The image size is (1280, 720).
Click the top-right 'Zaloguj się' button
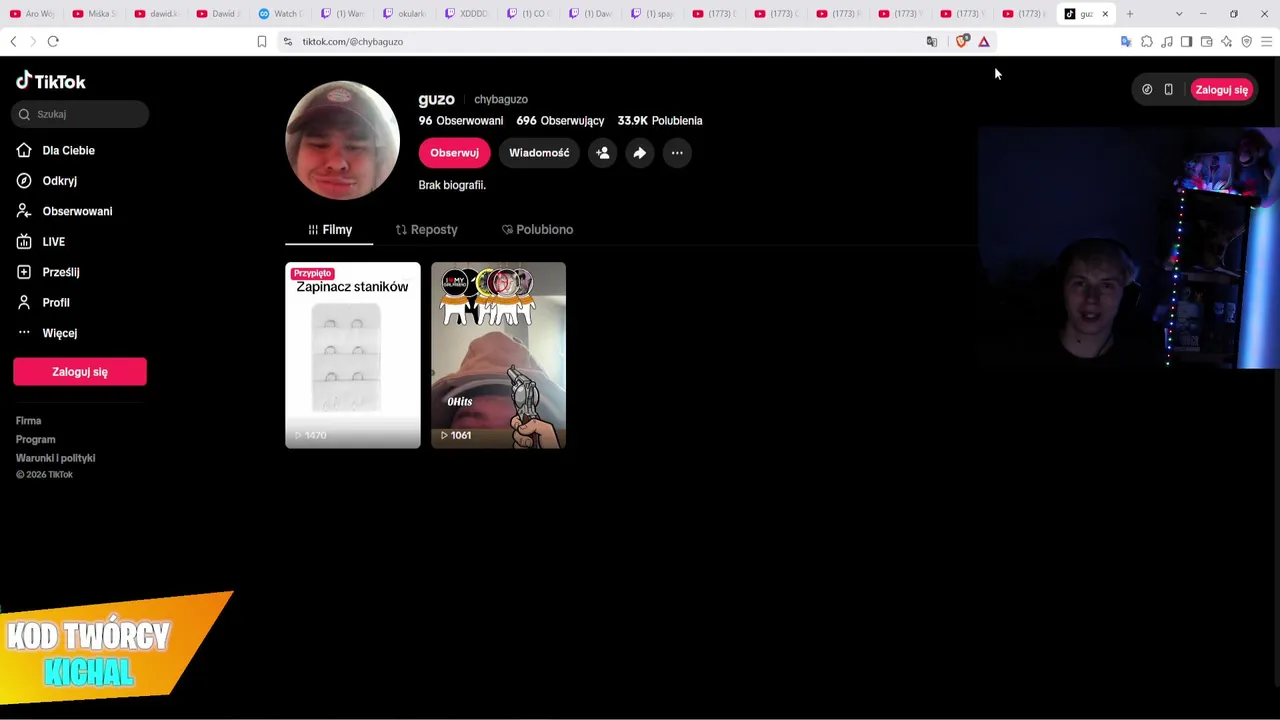1221,90
